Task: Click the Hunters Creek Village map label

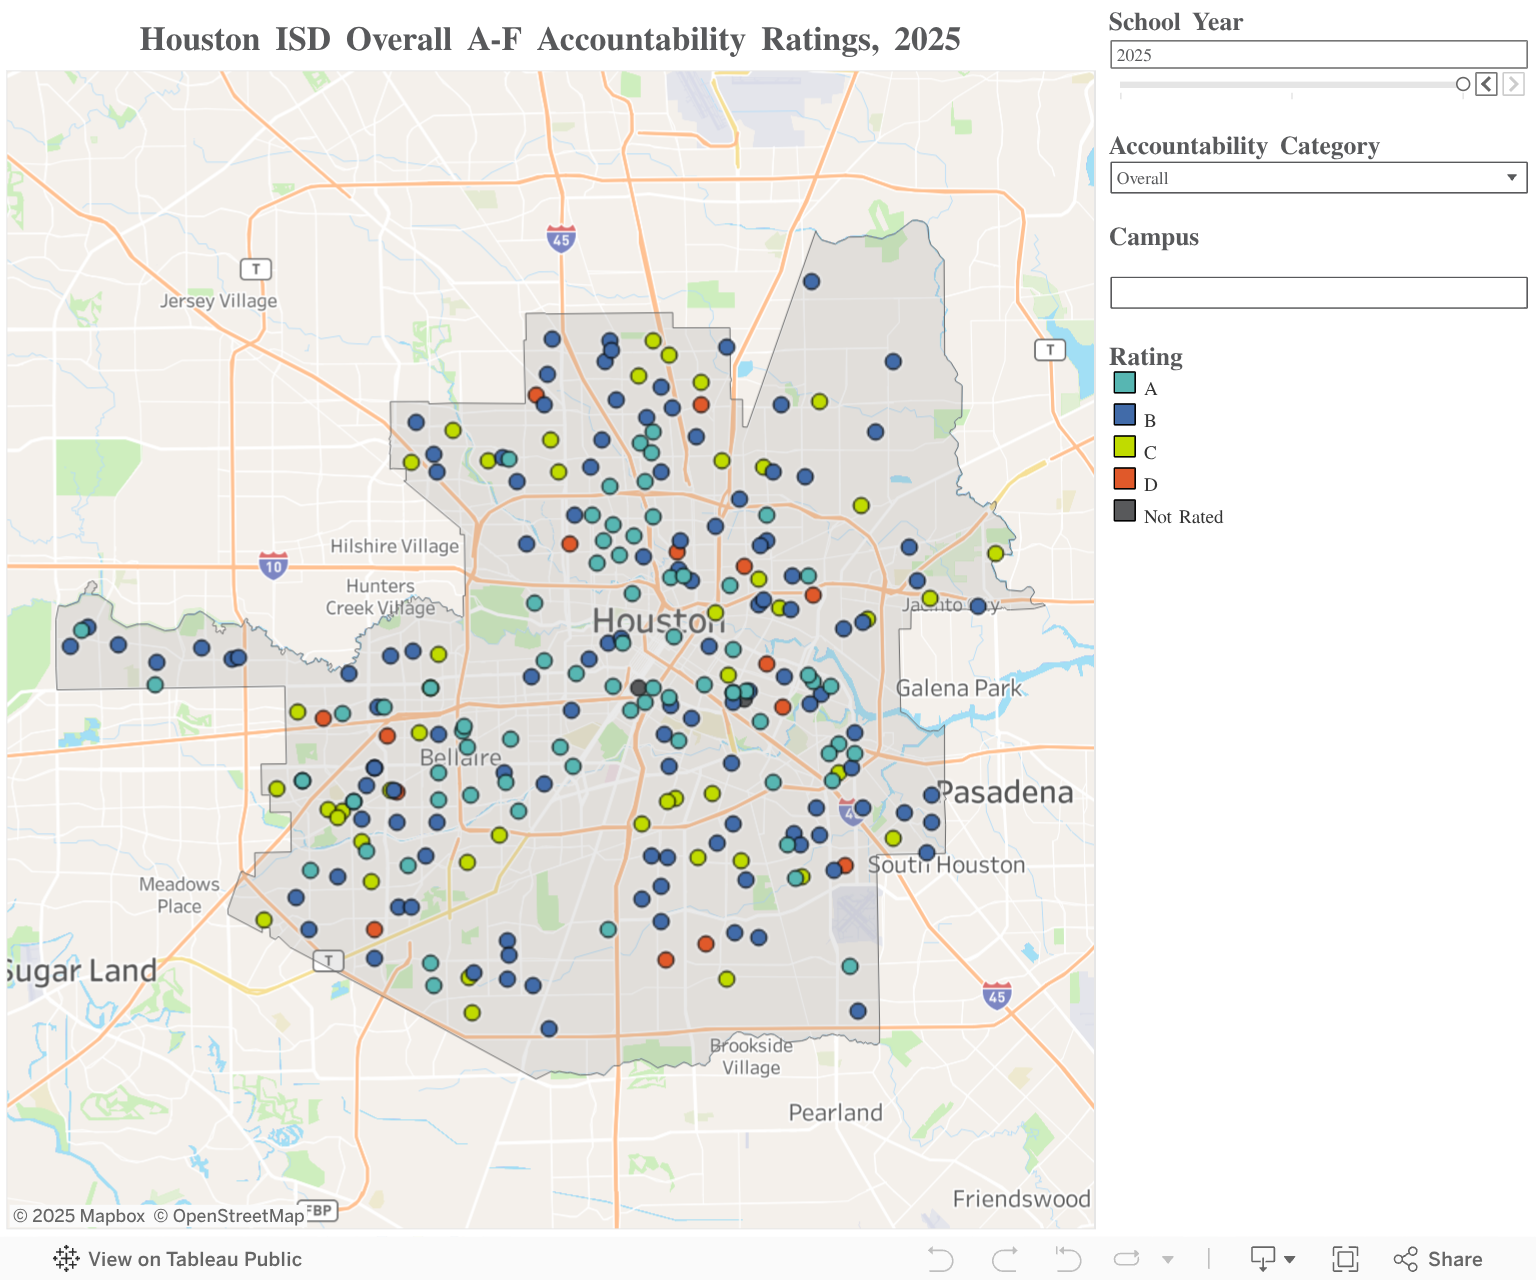Action: pyautogui.click(x=380, y=597)
